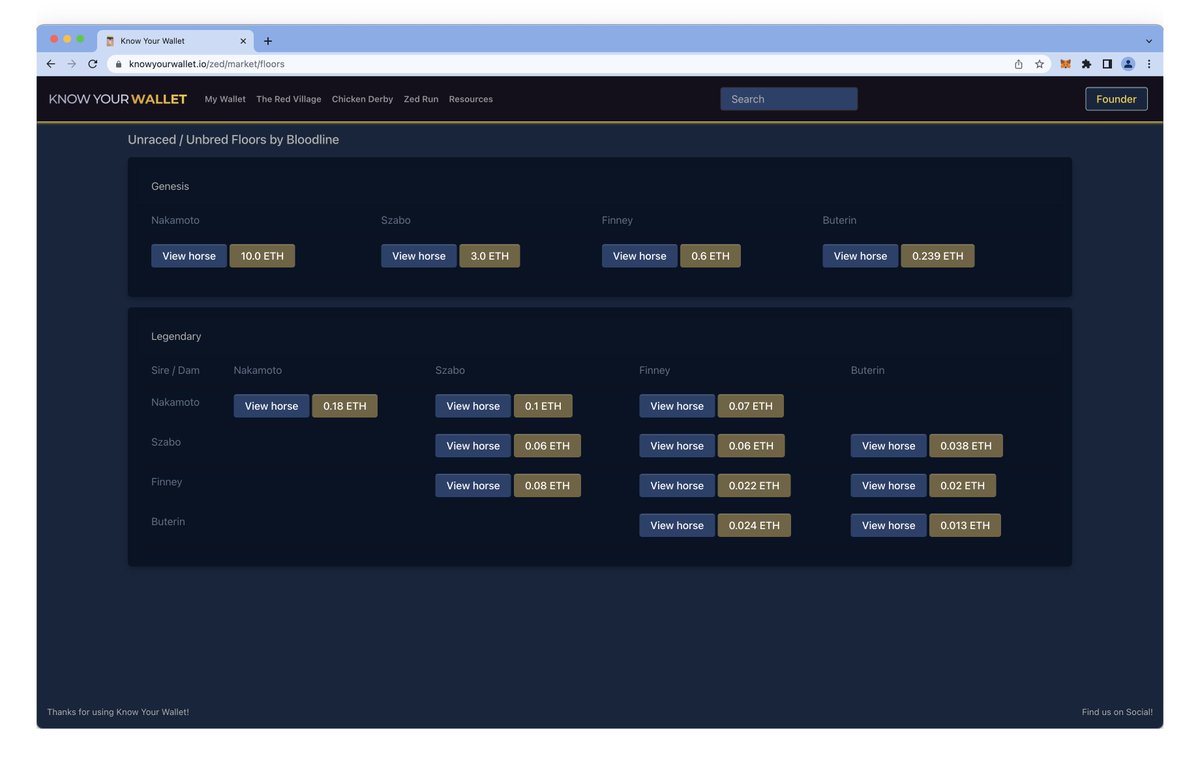Click inside the Search field
Screen dimensions: 1200x777
[x=788, y=99]
